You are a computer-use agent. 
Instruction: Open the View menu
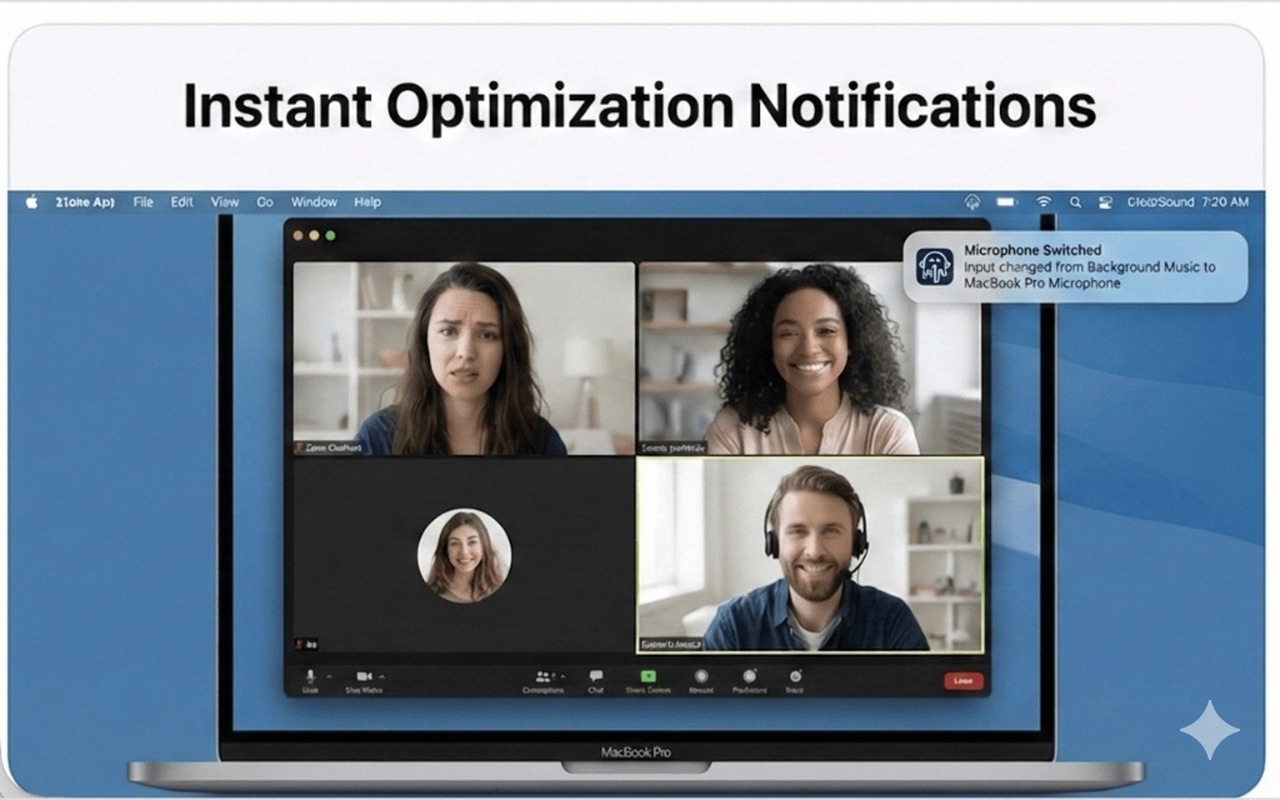225,202
